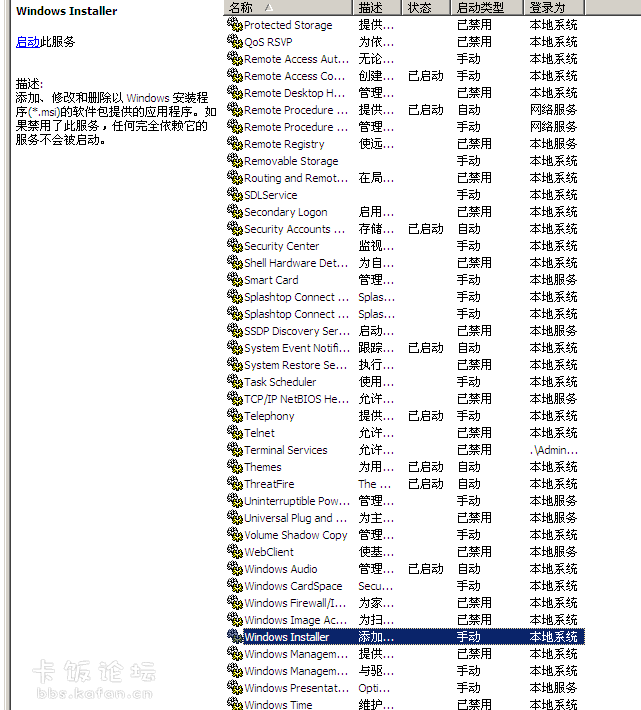Viewport: 641px width, 710px height.
Task: Select the Remote Access Connection service name
Action: coord(296,76)
